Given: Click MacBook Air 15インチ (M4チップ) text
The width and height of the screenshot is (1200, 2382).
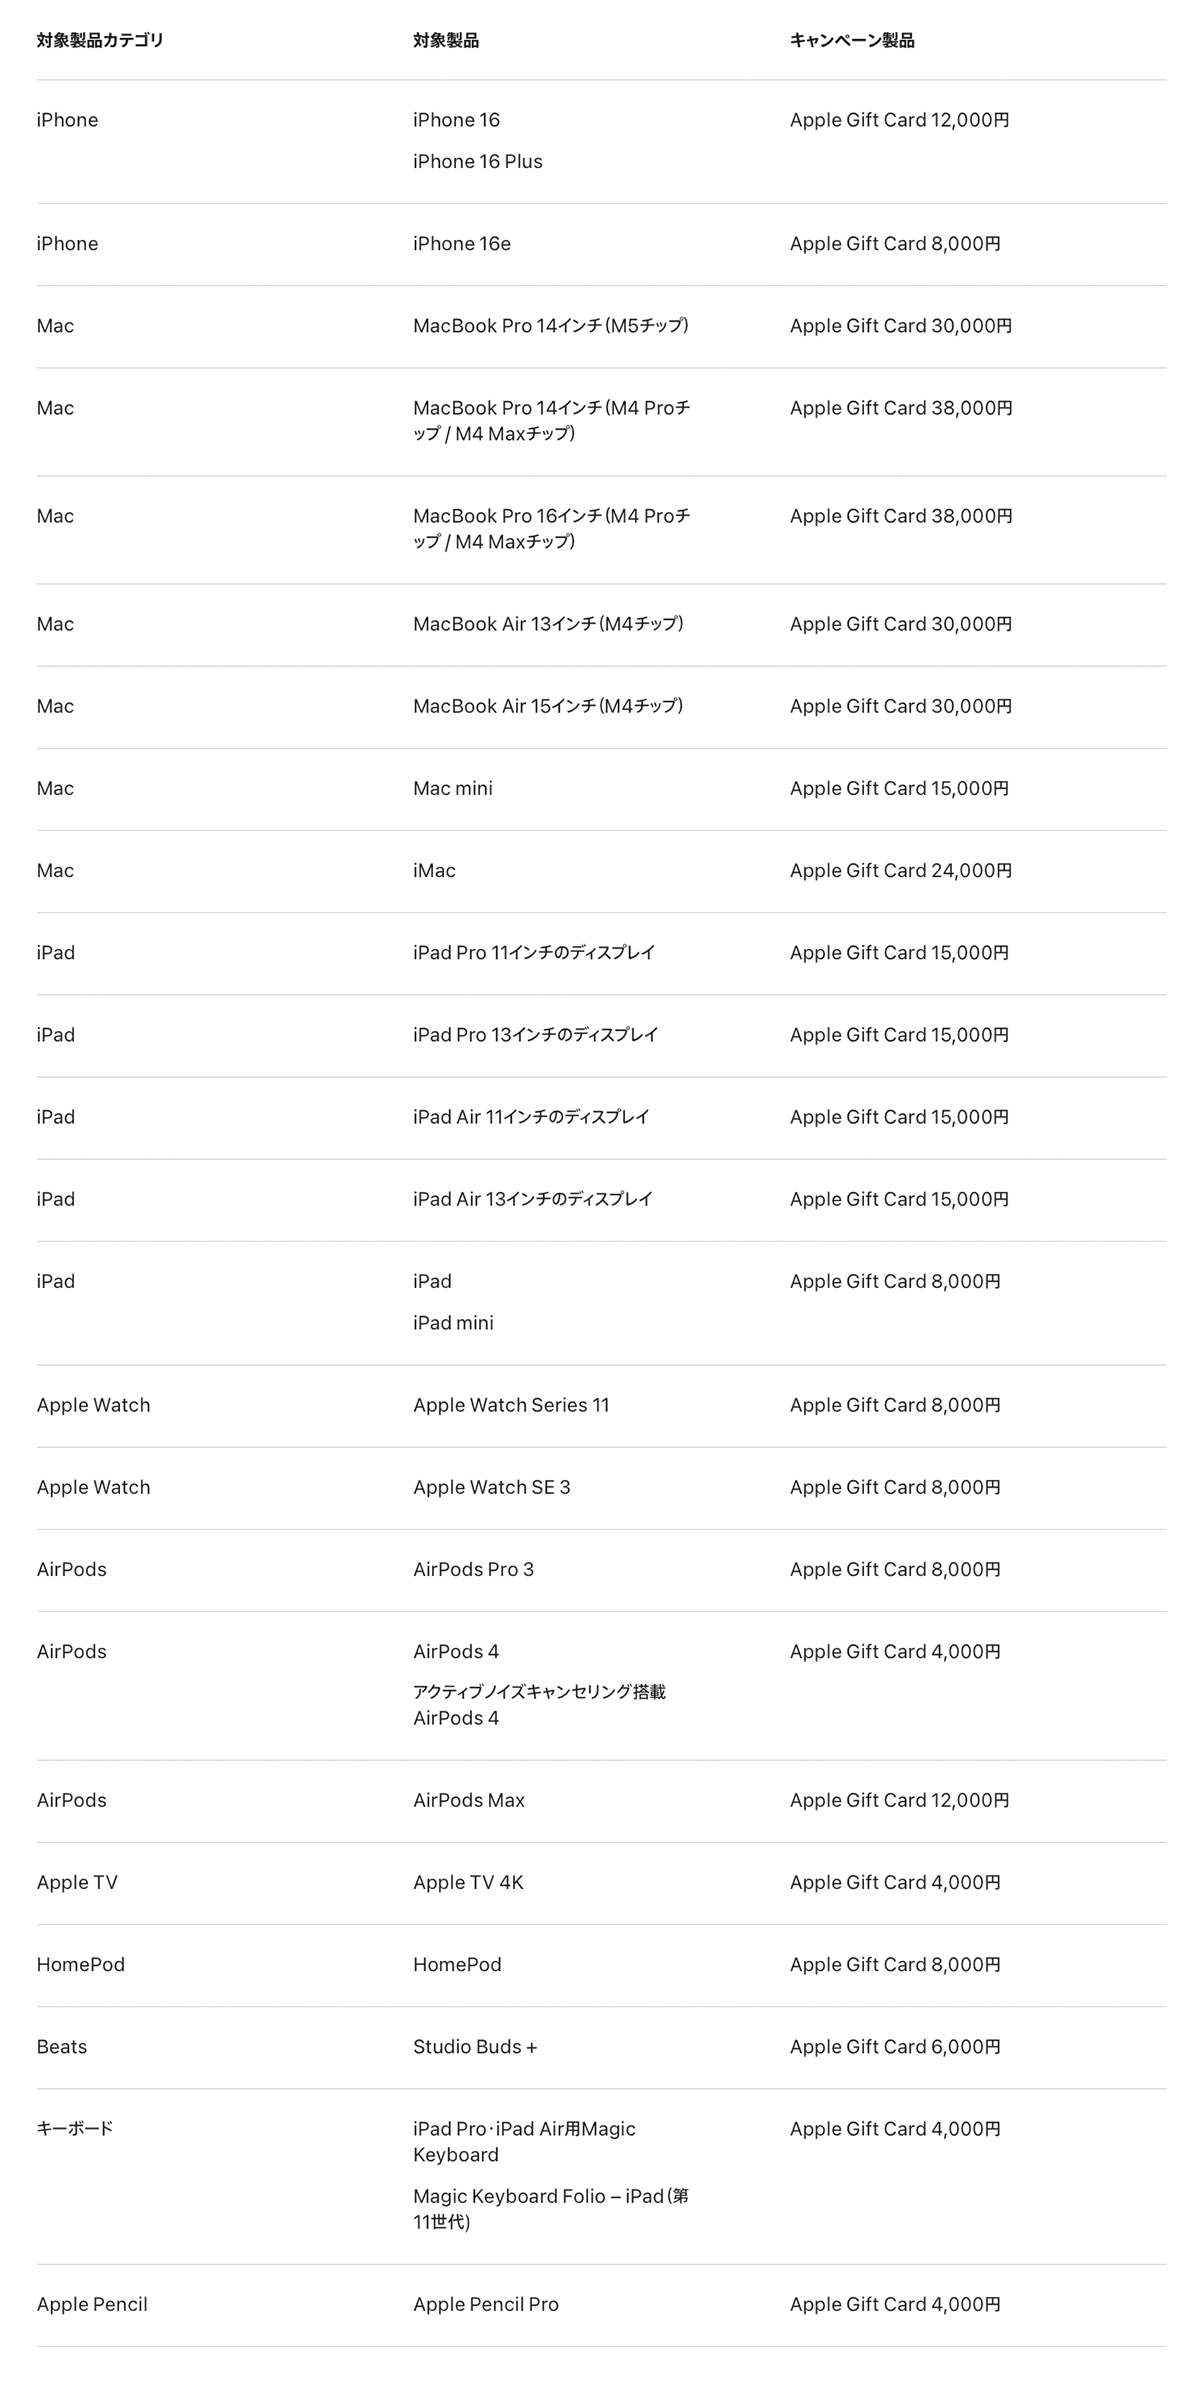Looking at the screenshot, I should click(x=548, y=706).
